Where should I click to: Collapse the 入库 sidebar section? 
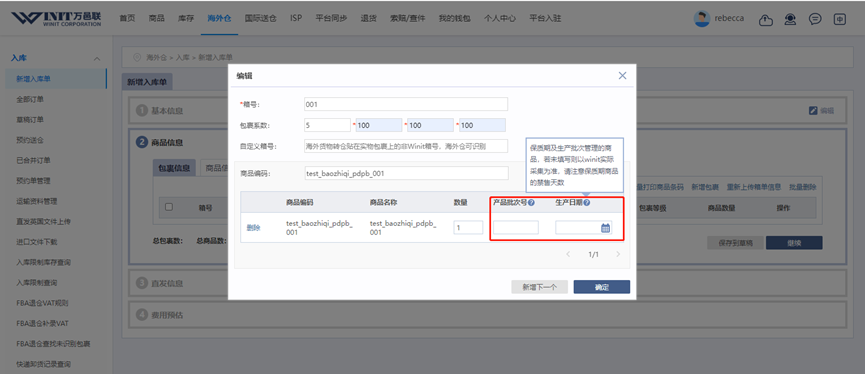[x=97, y=58]
